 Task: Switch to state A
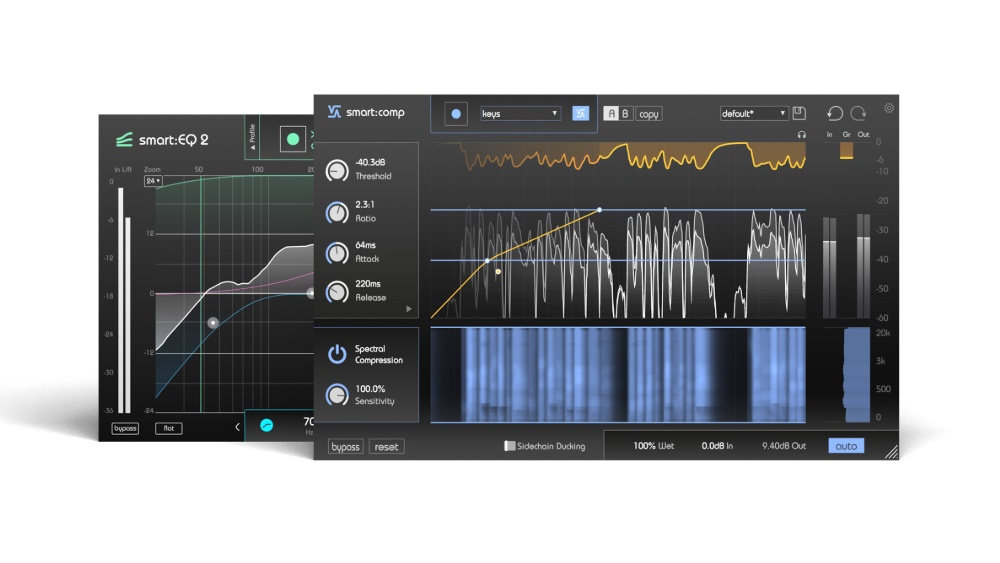coord(611,114)
